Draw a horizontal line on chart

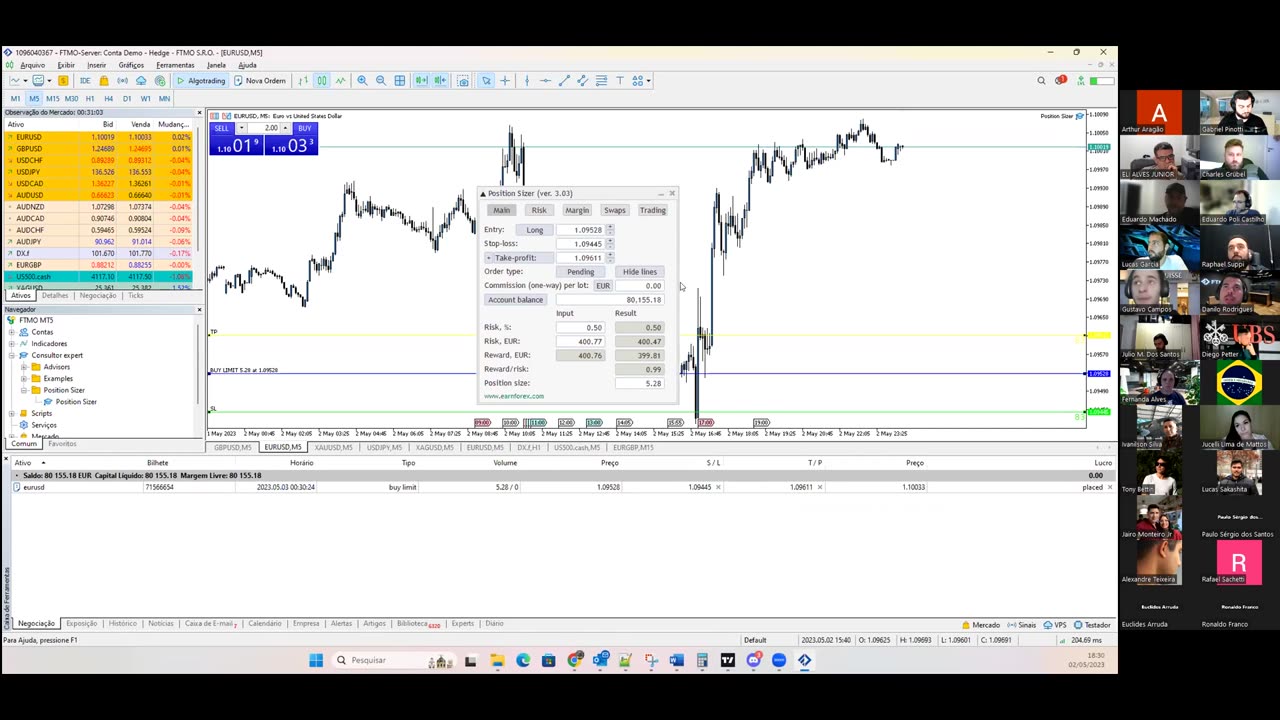tap(545, 80)
